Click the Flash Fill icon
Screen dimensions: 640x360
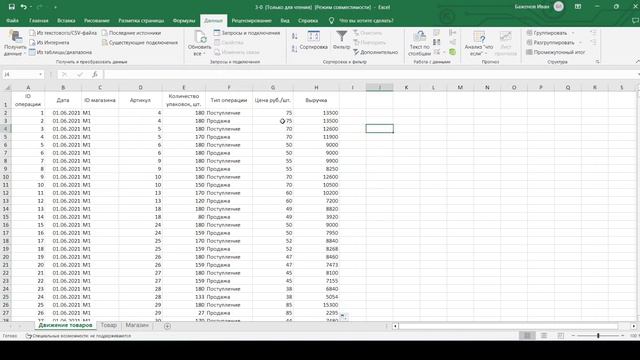click(437, 33)
